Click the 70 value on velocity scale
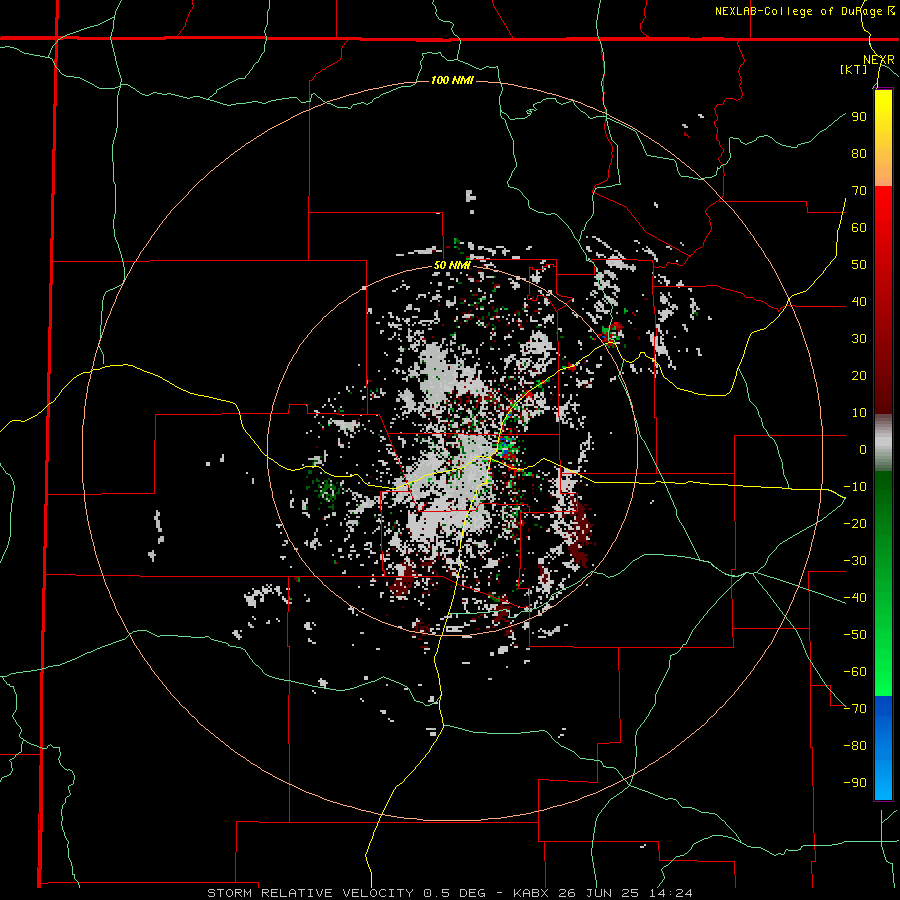The image size is (900, 900). click(x=859, y=191)
